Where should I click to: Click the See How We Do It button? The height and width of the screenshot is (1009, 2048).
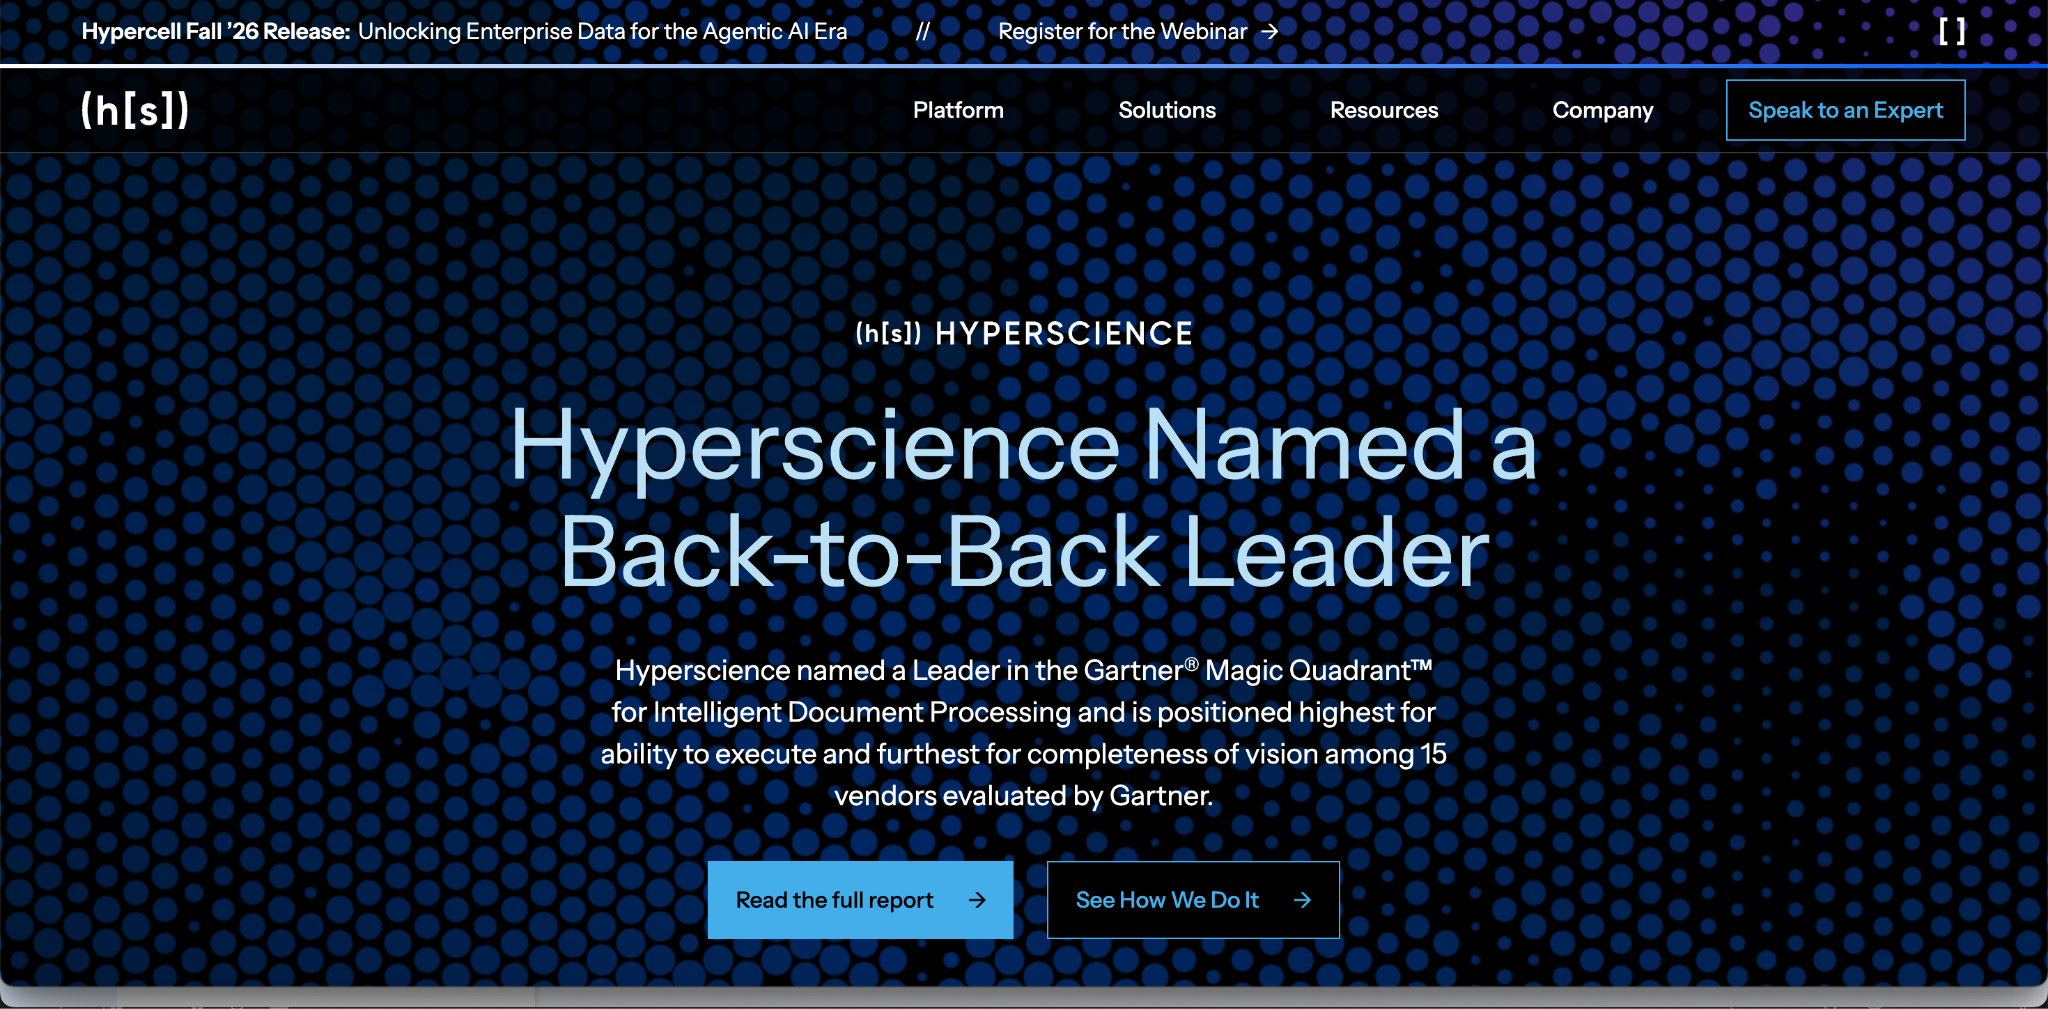pos(1193,900)
